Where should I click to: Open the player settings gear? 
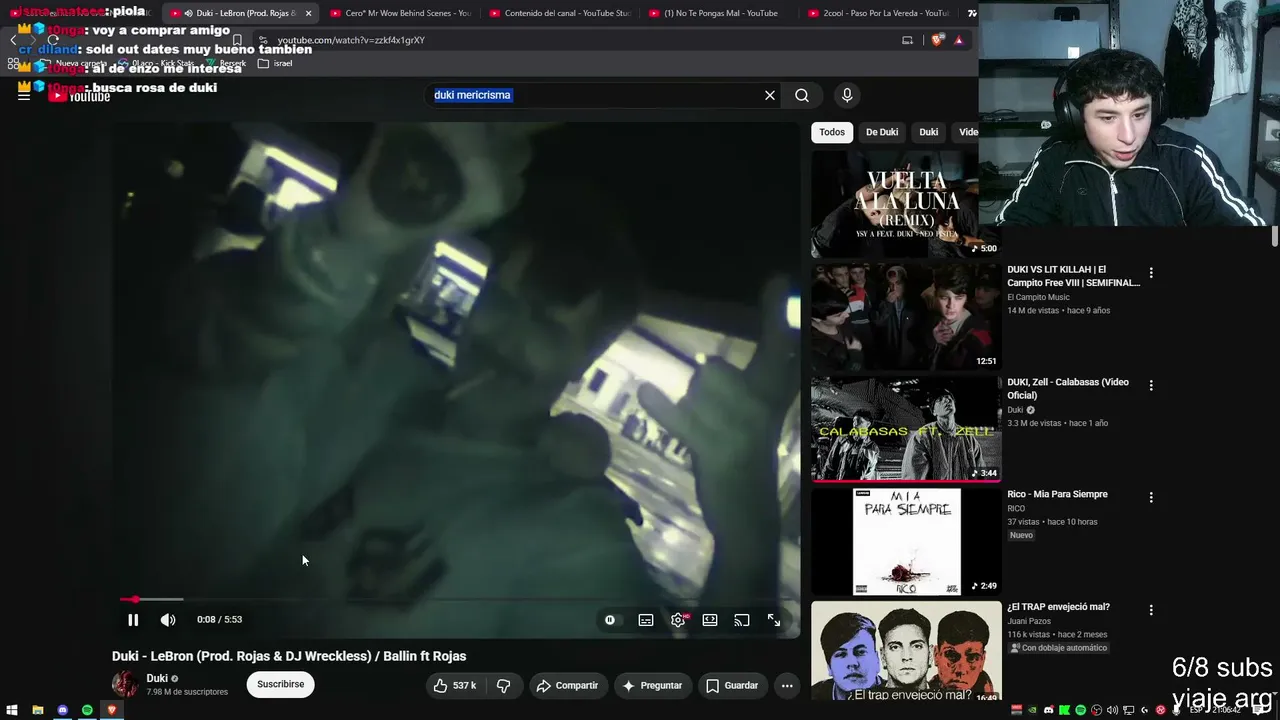pos(678,620)
